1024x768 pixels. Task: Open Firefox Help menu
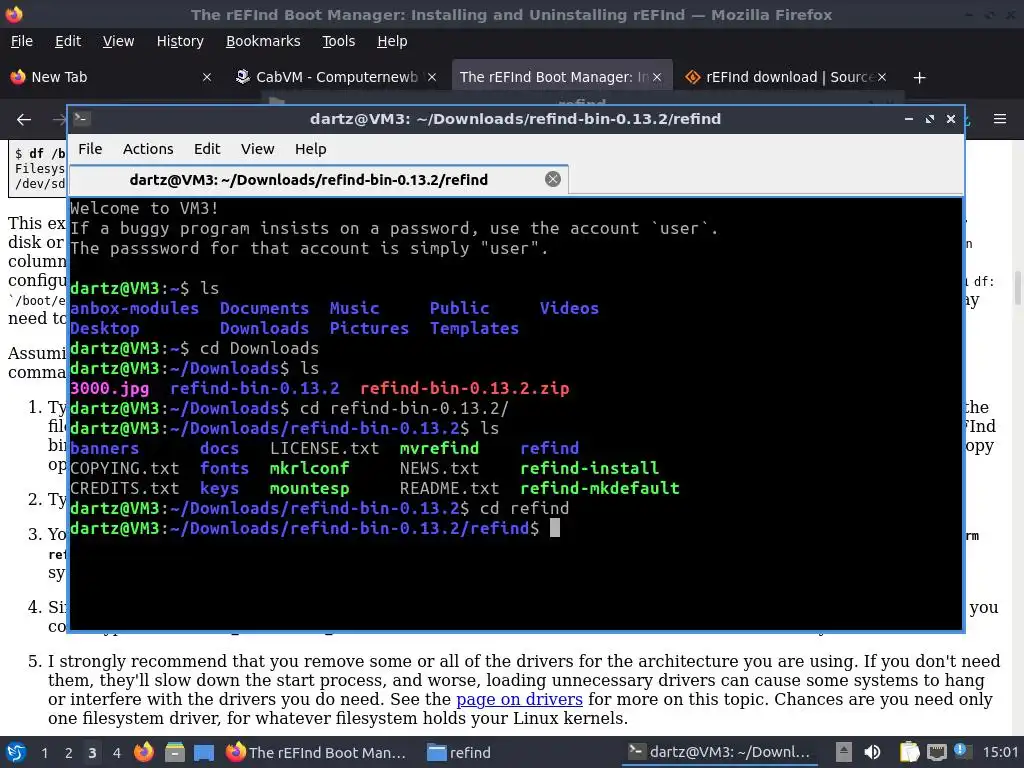(x=392, y=41)
